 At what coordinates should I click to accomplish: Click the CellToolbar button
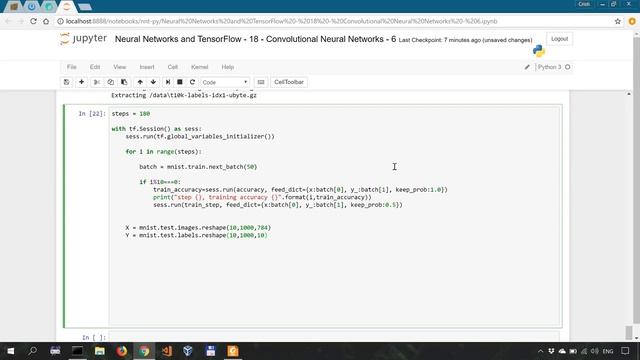pos(289,82)
